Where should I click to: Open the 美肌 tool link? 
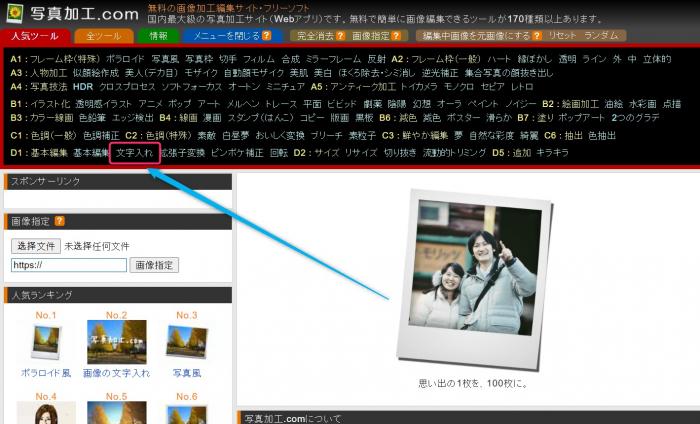299,73
